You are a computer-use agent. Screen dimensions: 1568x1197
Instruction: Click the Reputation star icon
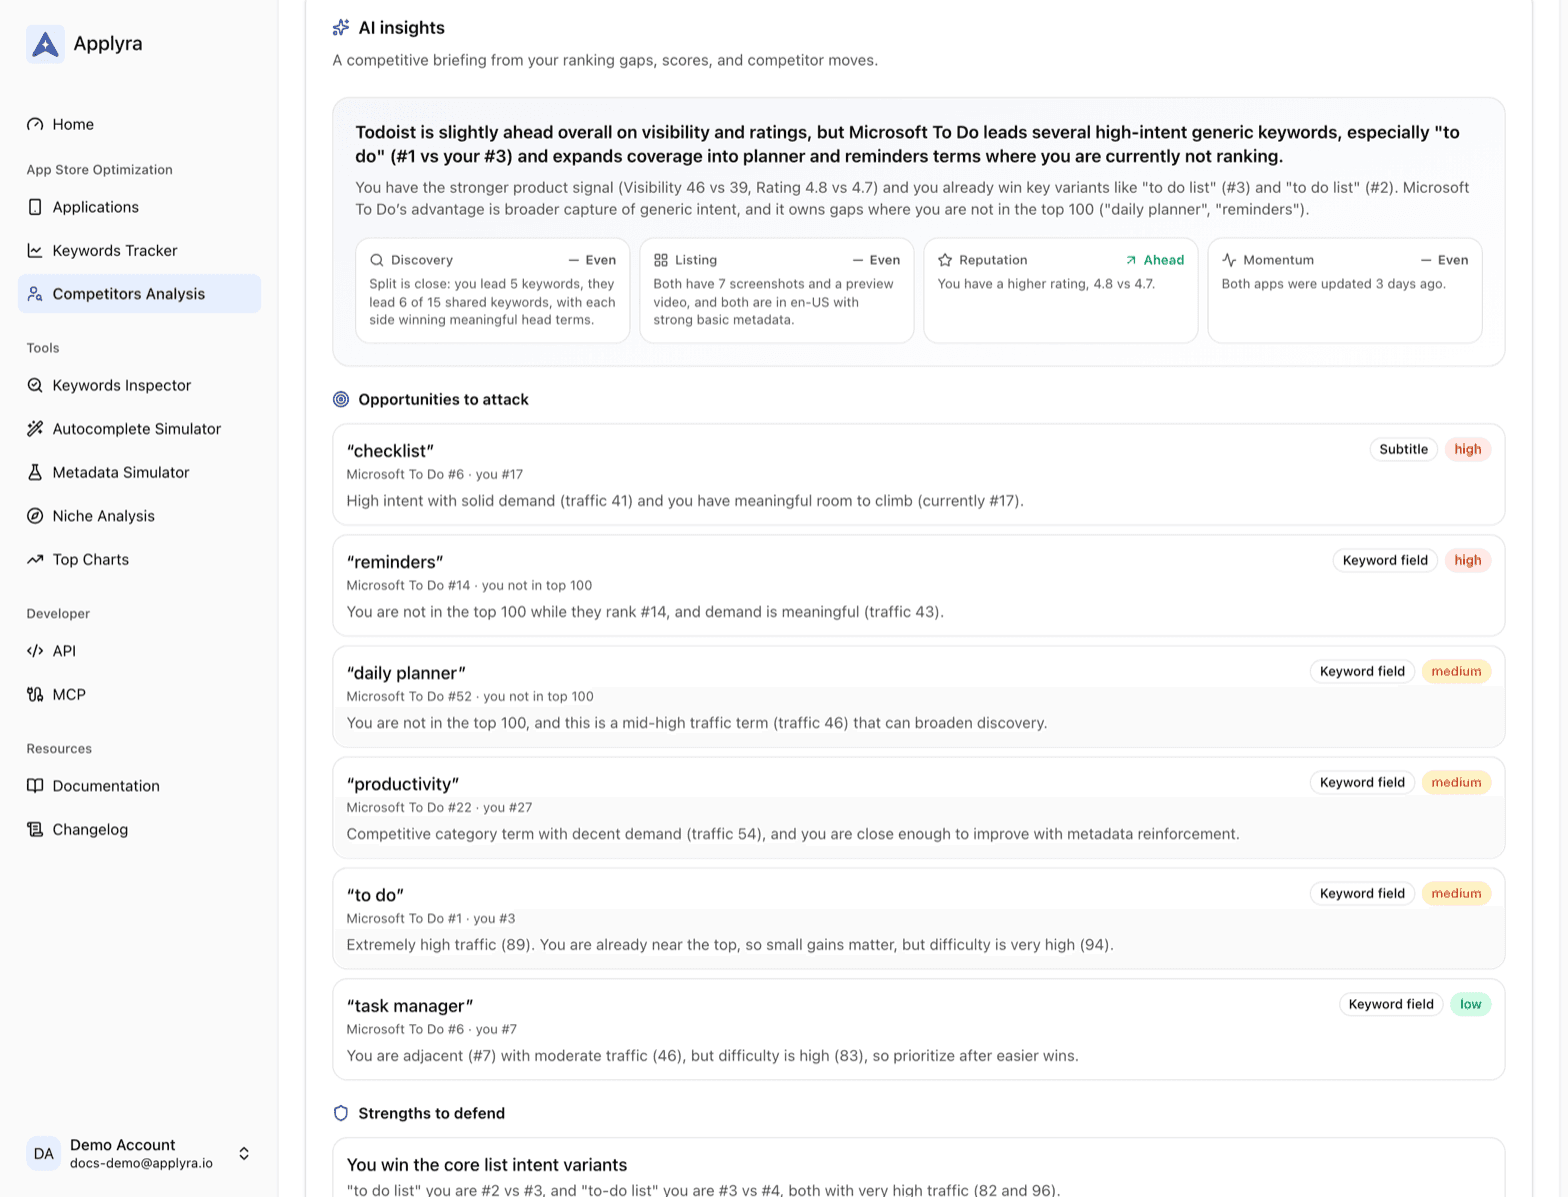click(945, 260)
